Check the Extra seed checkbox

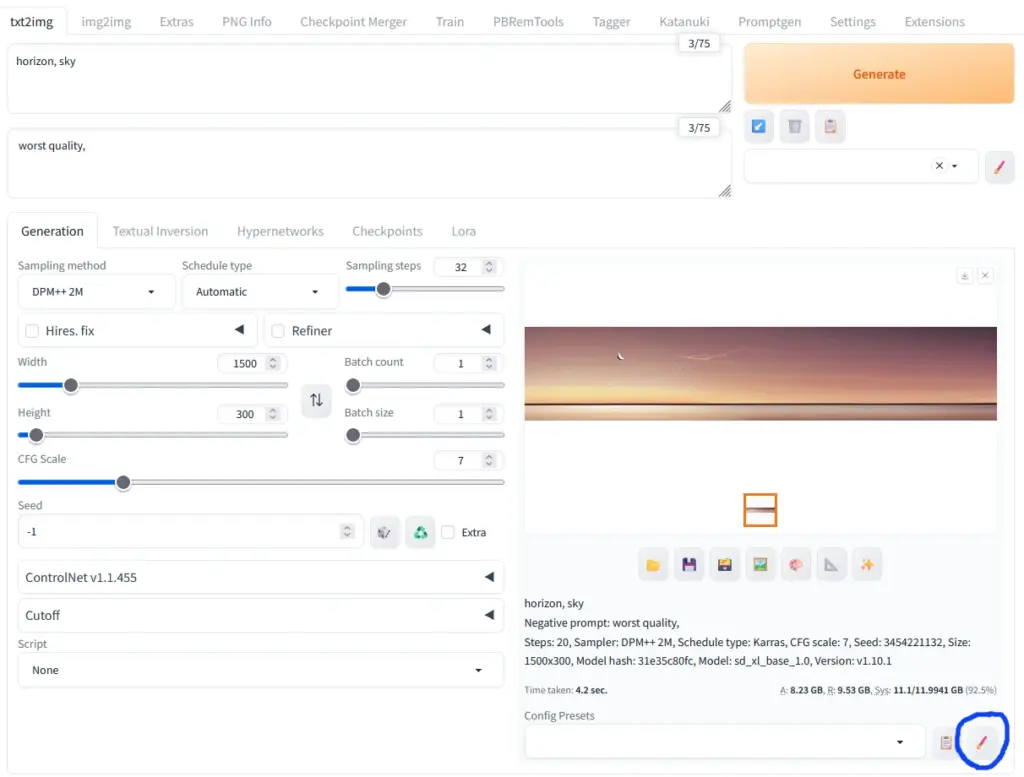449,533
